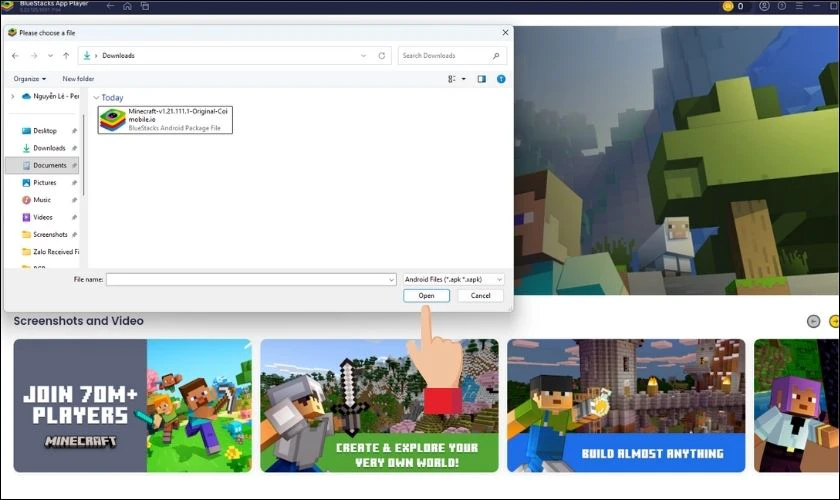Click the Cancel button in file dialog
The height and width of the screenshot is (500, 840).
click(x=481, y=295)
